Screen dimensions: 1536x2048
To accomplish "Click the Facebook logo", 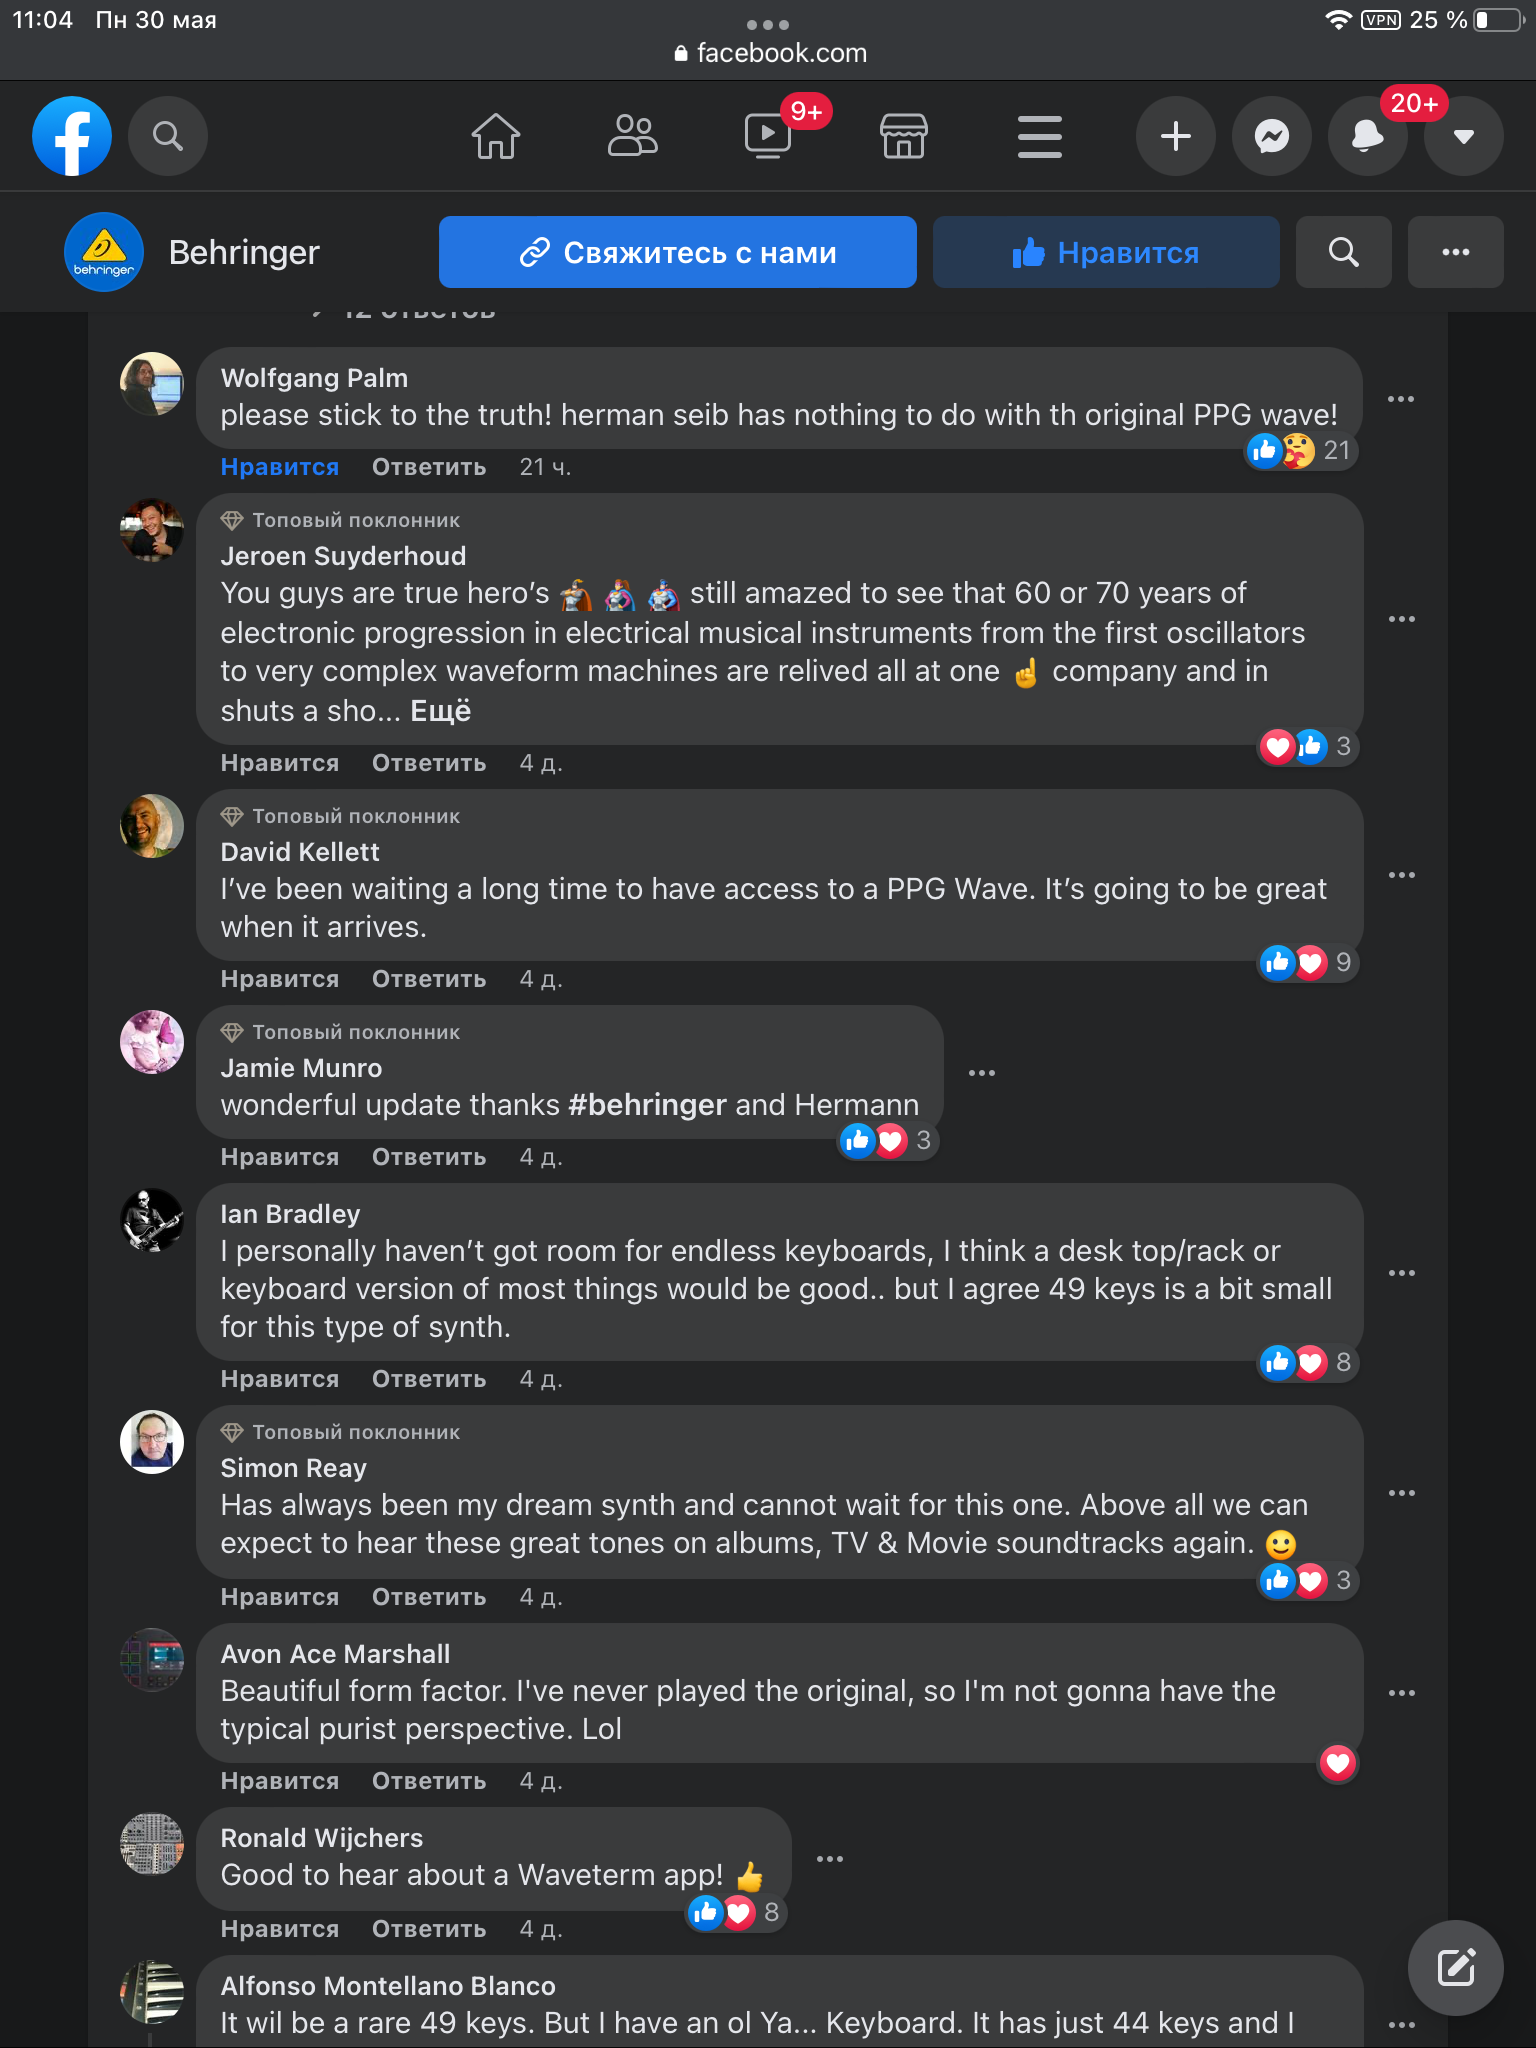I will point(72,136).
